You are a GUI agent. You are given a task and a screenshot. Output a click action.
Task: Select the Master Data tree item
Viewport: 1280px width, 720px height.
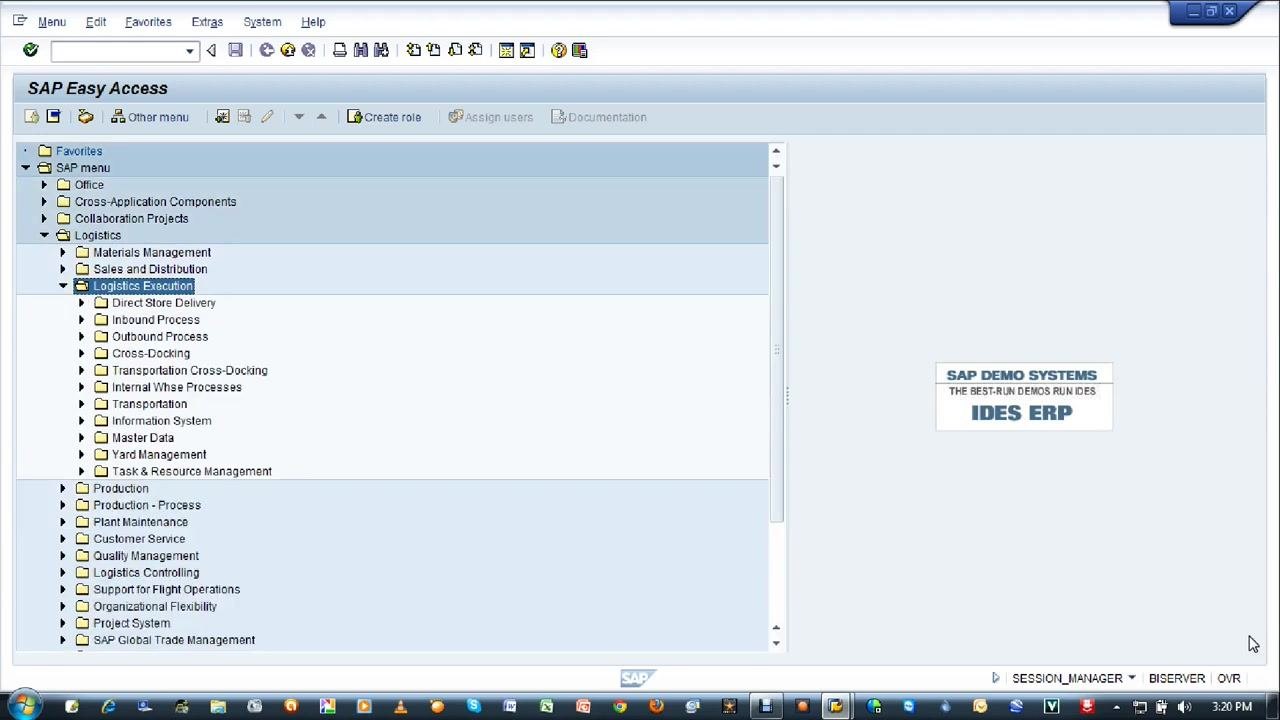pos(143,438)
